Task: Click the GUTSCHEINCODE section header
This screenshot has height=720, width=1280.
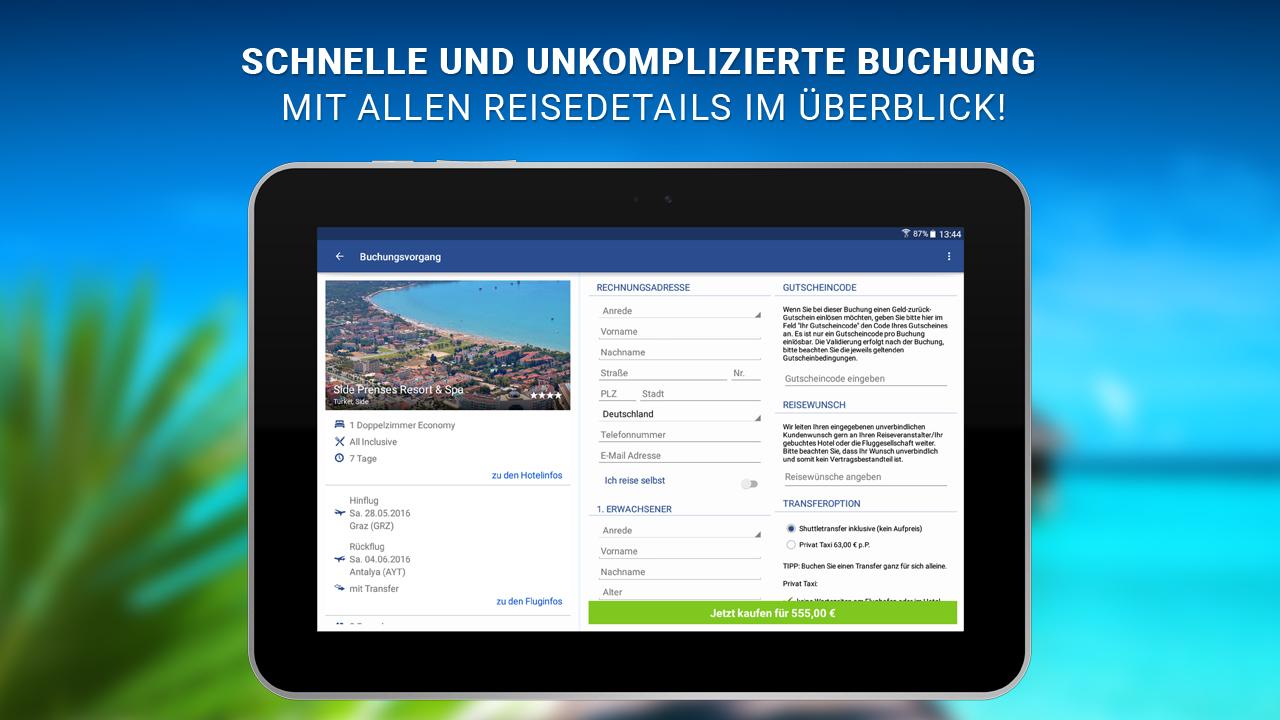Action: tap(820, 288)
